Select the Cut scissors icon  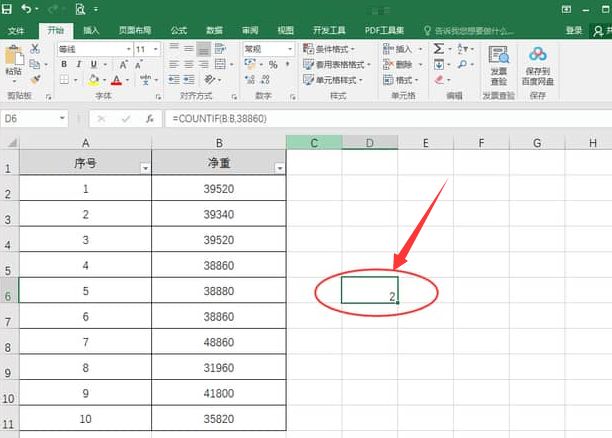coord(36,48)
